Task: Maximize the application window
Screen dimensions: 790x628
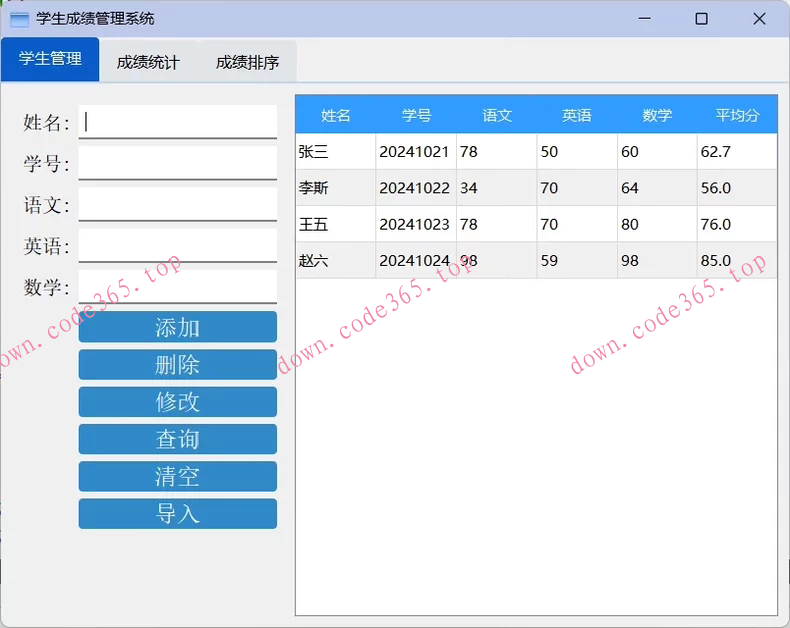Action: coord(701,19)
